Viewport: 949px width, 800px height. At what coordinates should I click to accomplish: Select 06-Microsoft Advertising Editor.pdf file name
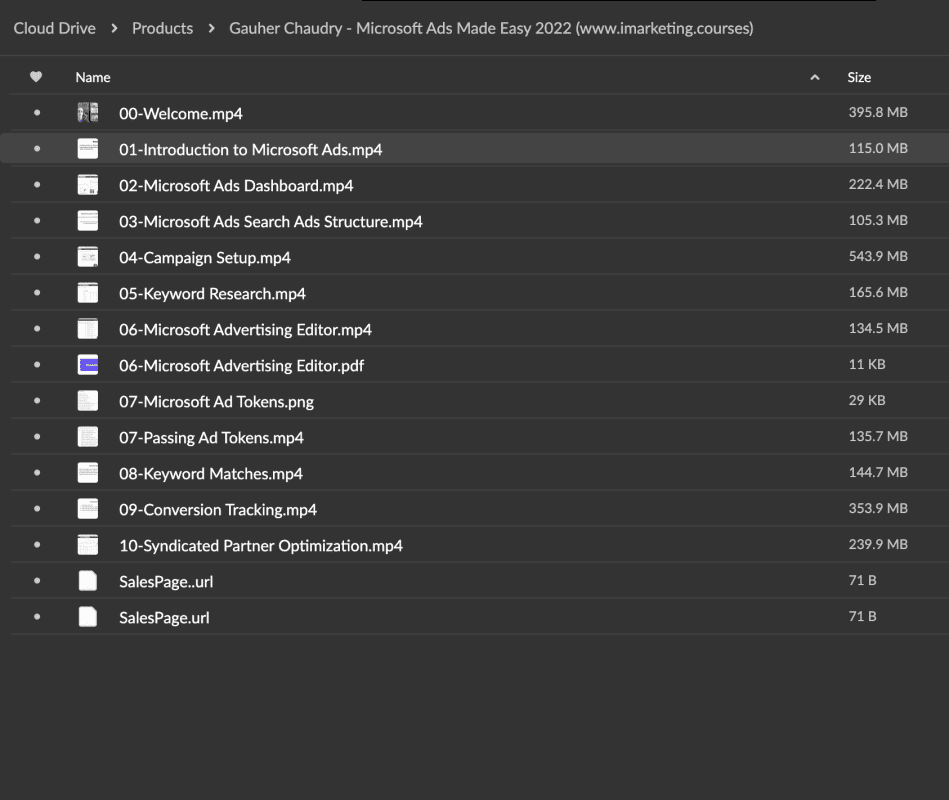coord(241,366)
